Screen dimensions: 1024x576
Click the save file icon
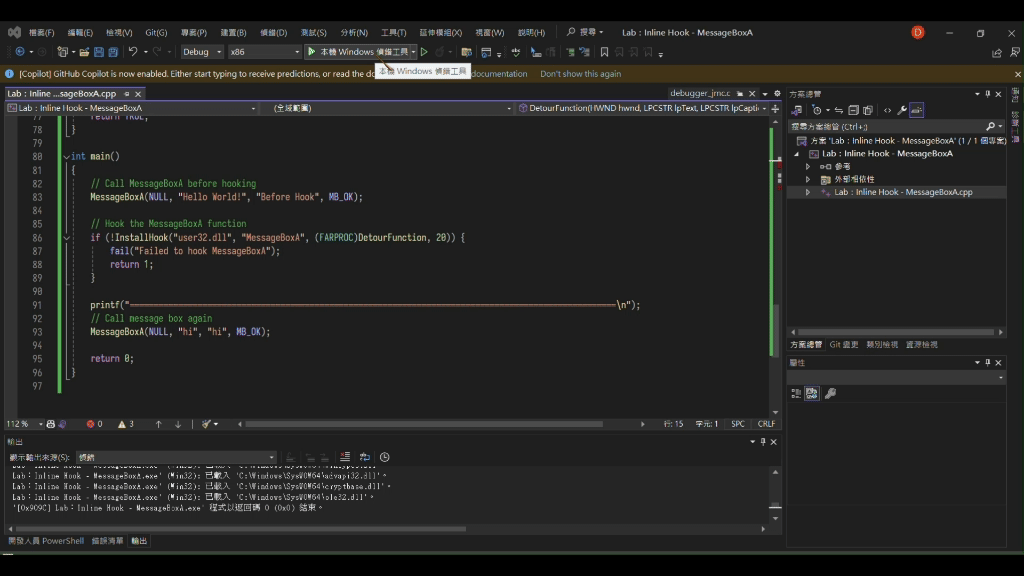click(x=99, y=52)
